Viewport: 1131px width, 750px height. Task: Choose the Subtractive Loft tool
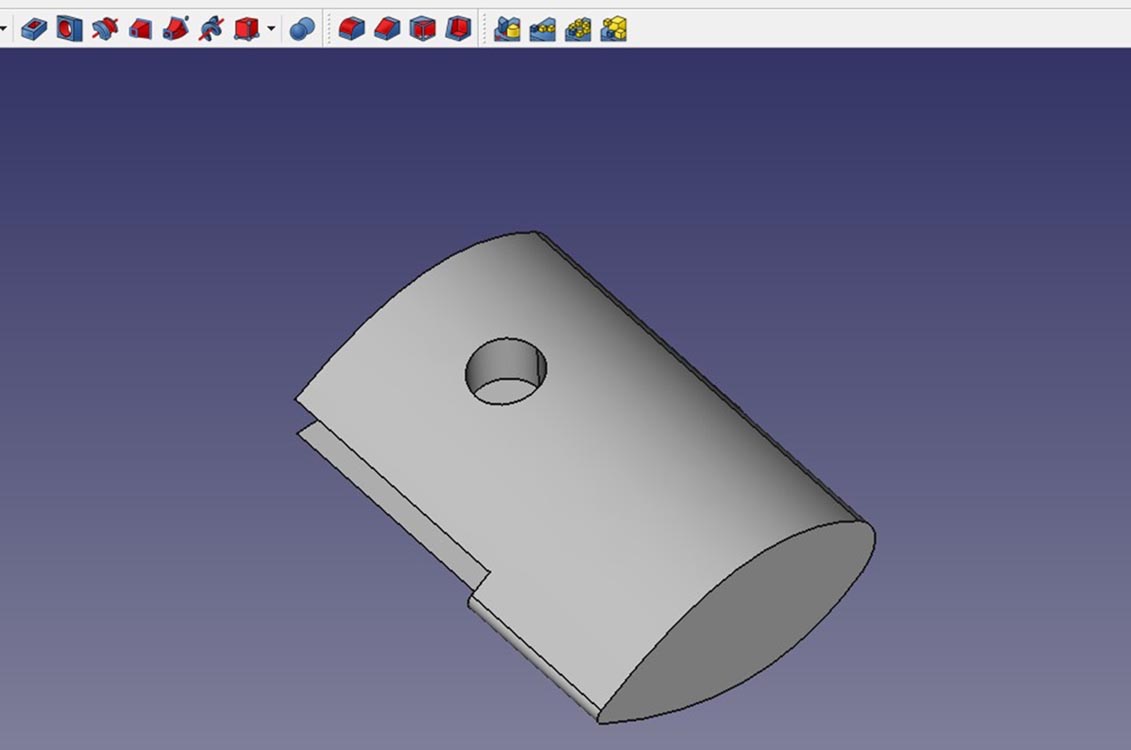point(140,29)
